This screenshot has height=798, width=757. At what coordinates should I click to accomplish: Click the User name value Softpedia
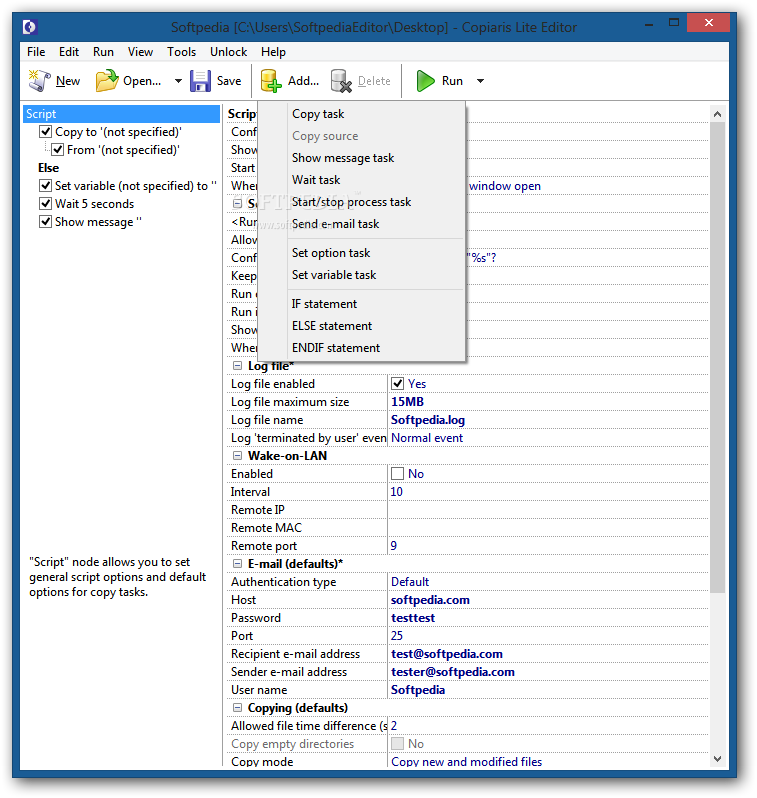tap(417, 690)
